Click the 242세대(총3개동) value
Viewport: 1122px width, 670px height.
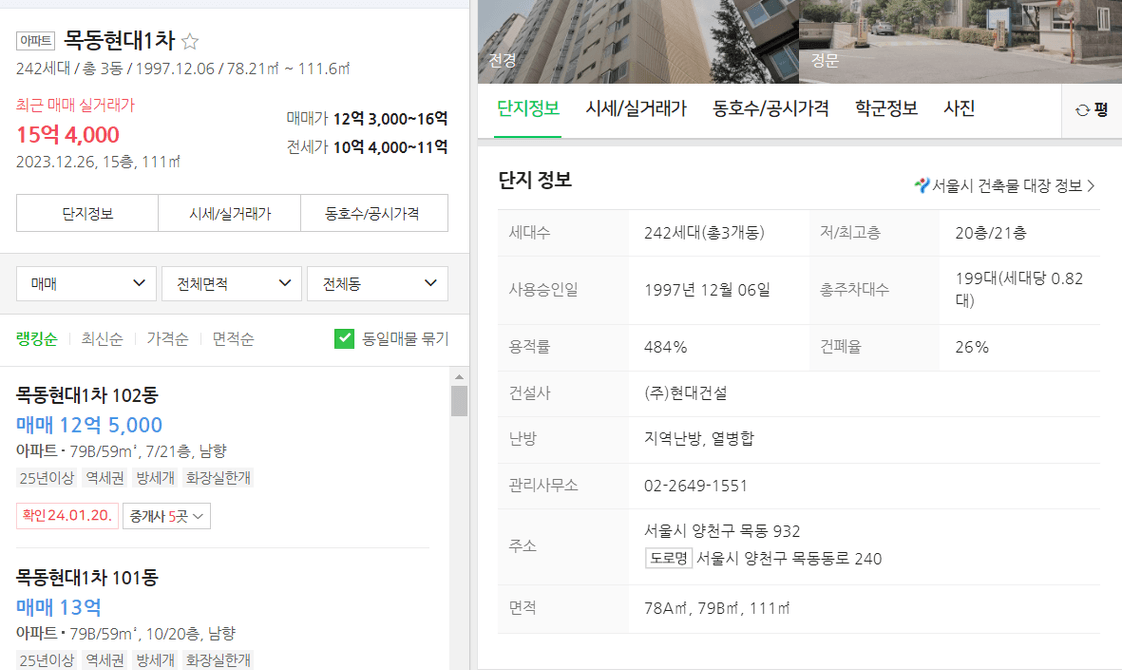[704, 233]
